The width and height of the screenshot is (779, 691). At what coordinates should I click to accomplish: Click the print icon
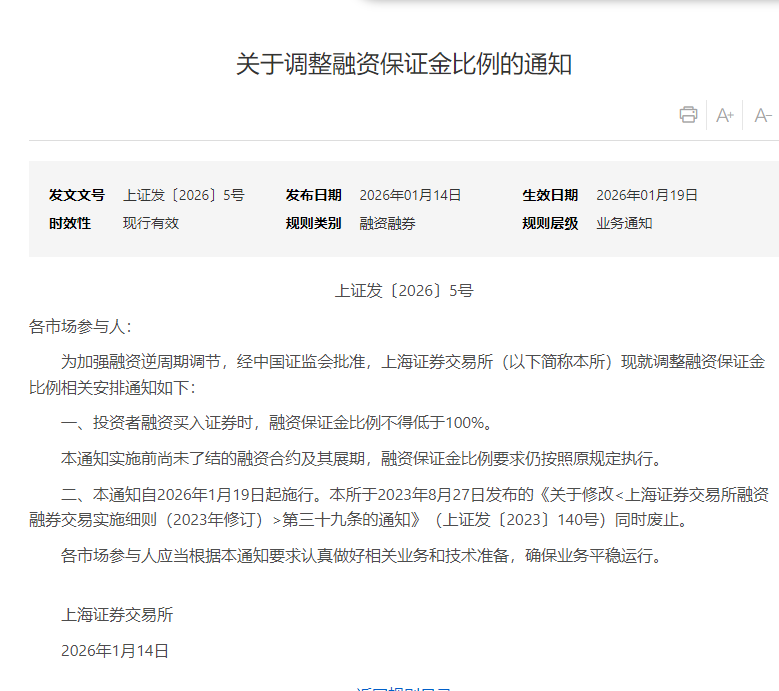(688, 115)
